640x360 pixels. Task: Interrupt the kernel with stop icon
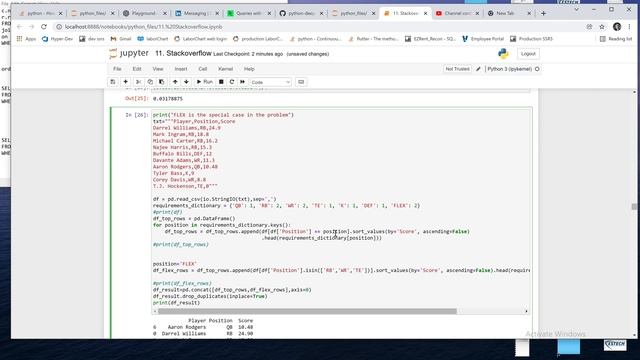point(221,82)
